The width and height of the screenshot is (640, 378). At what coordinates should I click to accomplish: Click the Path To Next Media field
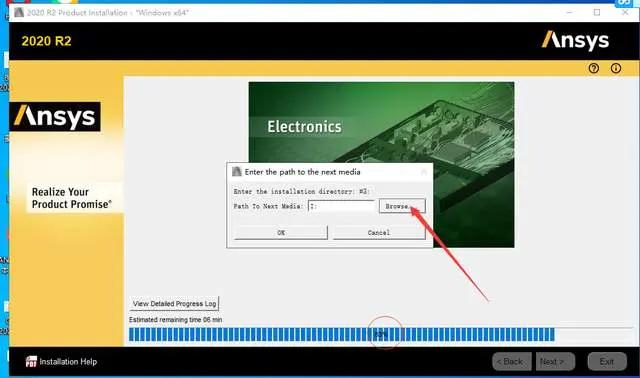tap(341, 206)
